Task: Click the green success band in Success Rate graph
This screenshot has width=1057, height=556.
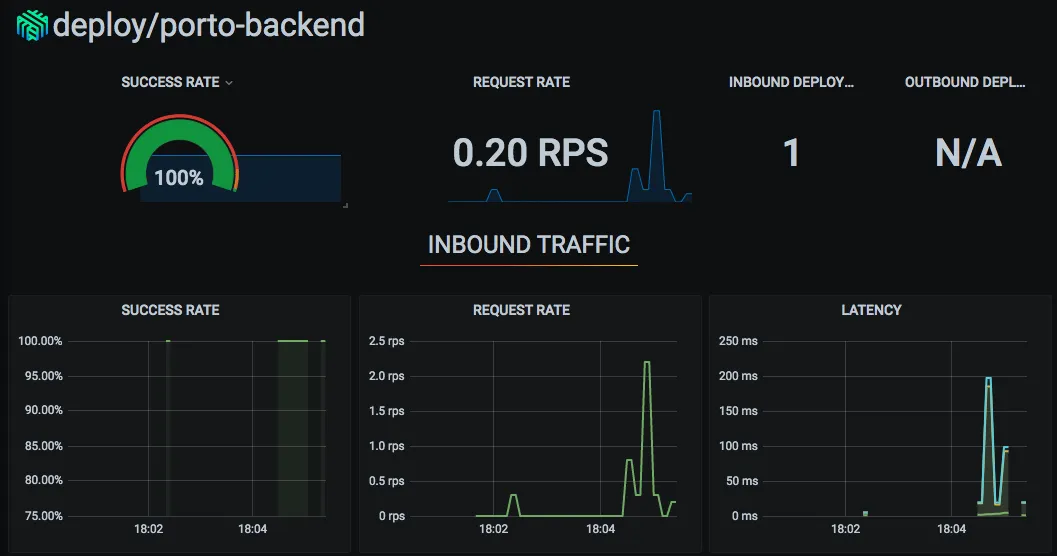Action: point(293,428)
